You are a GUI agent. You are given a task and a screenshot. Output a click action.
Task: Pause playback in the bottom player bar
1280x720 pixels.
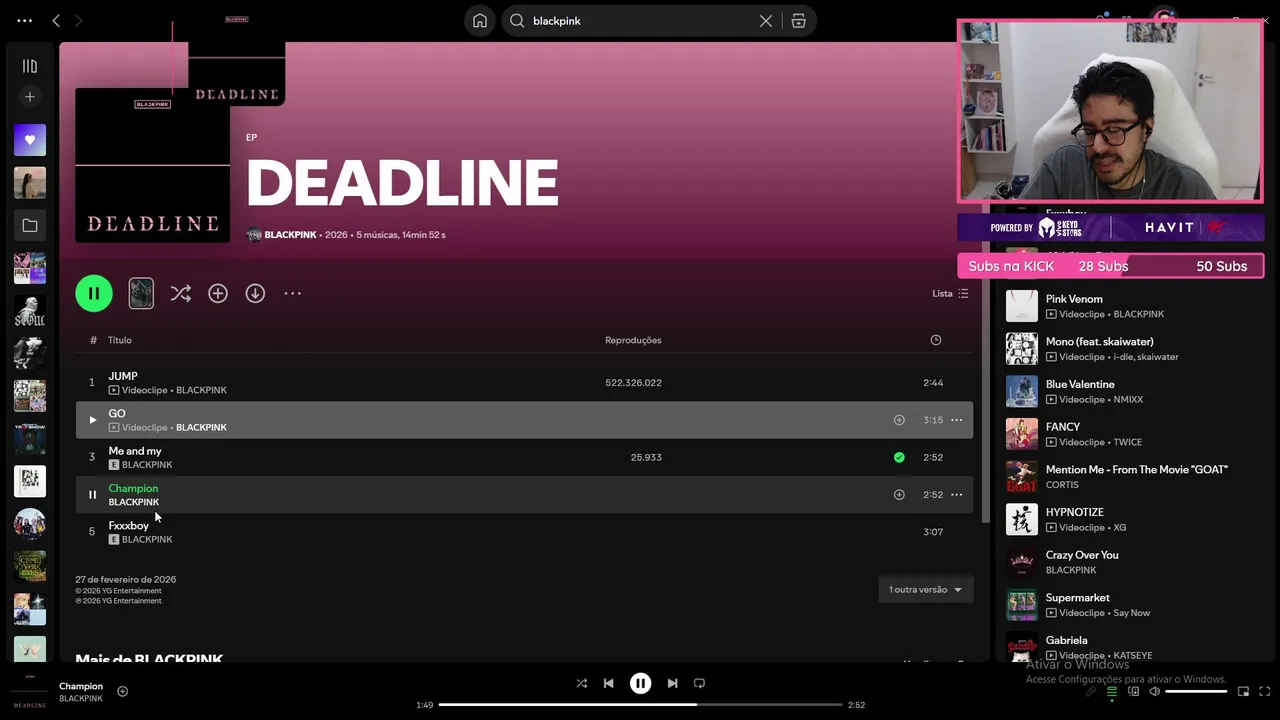(x=640, y=683)
